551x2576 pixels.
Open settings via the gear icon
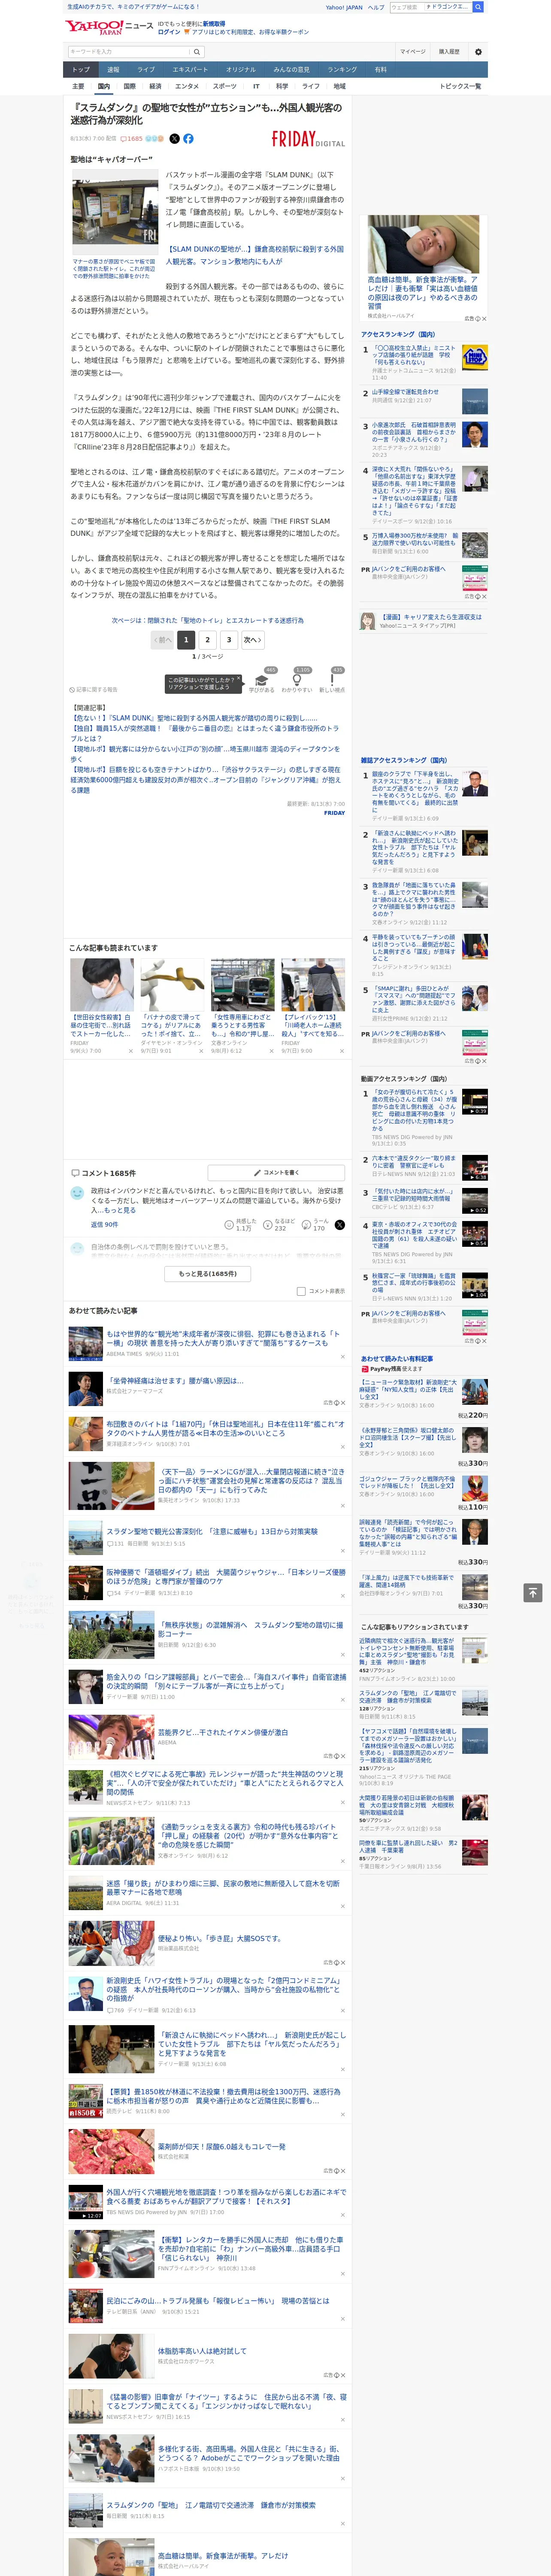point(477,52)
